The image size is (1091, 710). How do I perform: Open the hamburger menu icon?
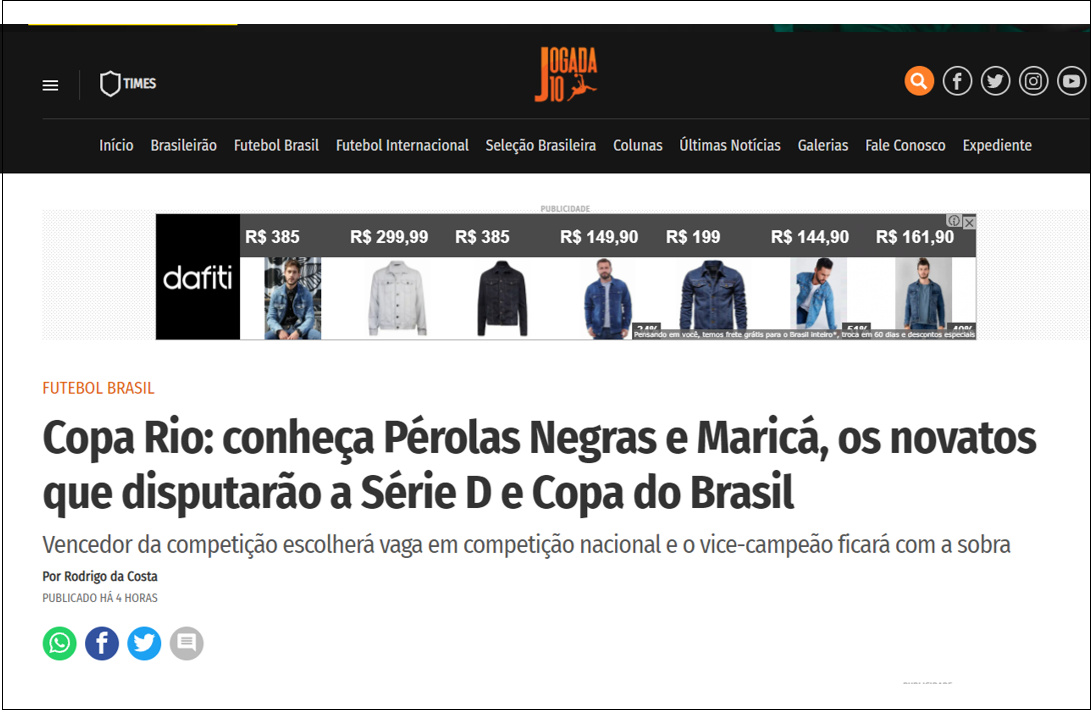(50, 85)
